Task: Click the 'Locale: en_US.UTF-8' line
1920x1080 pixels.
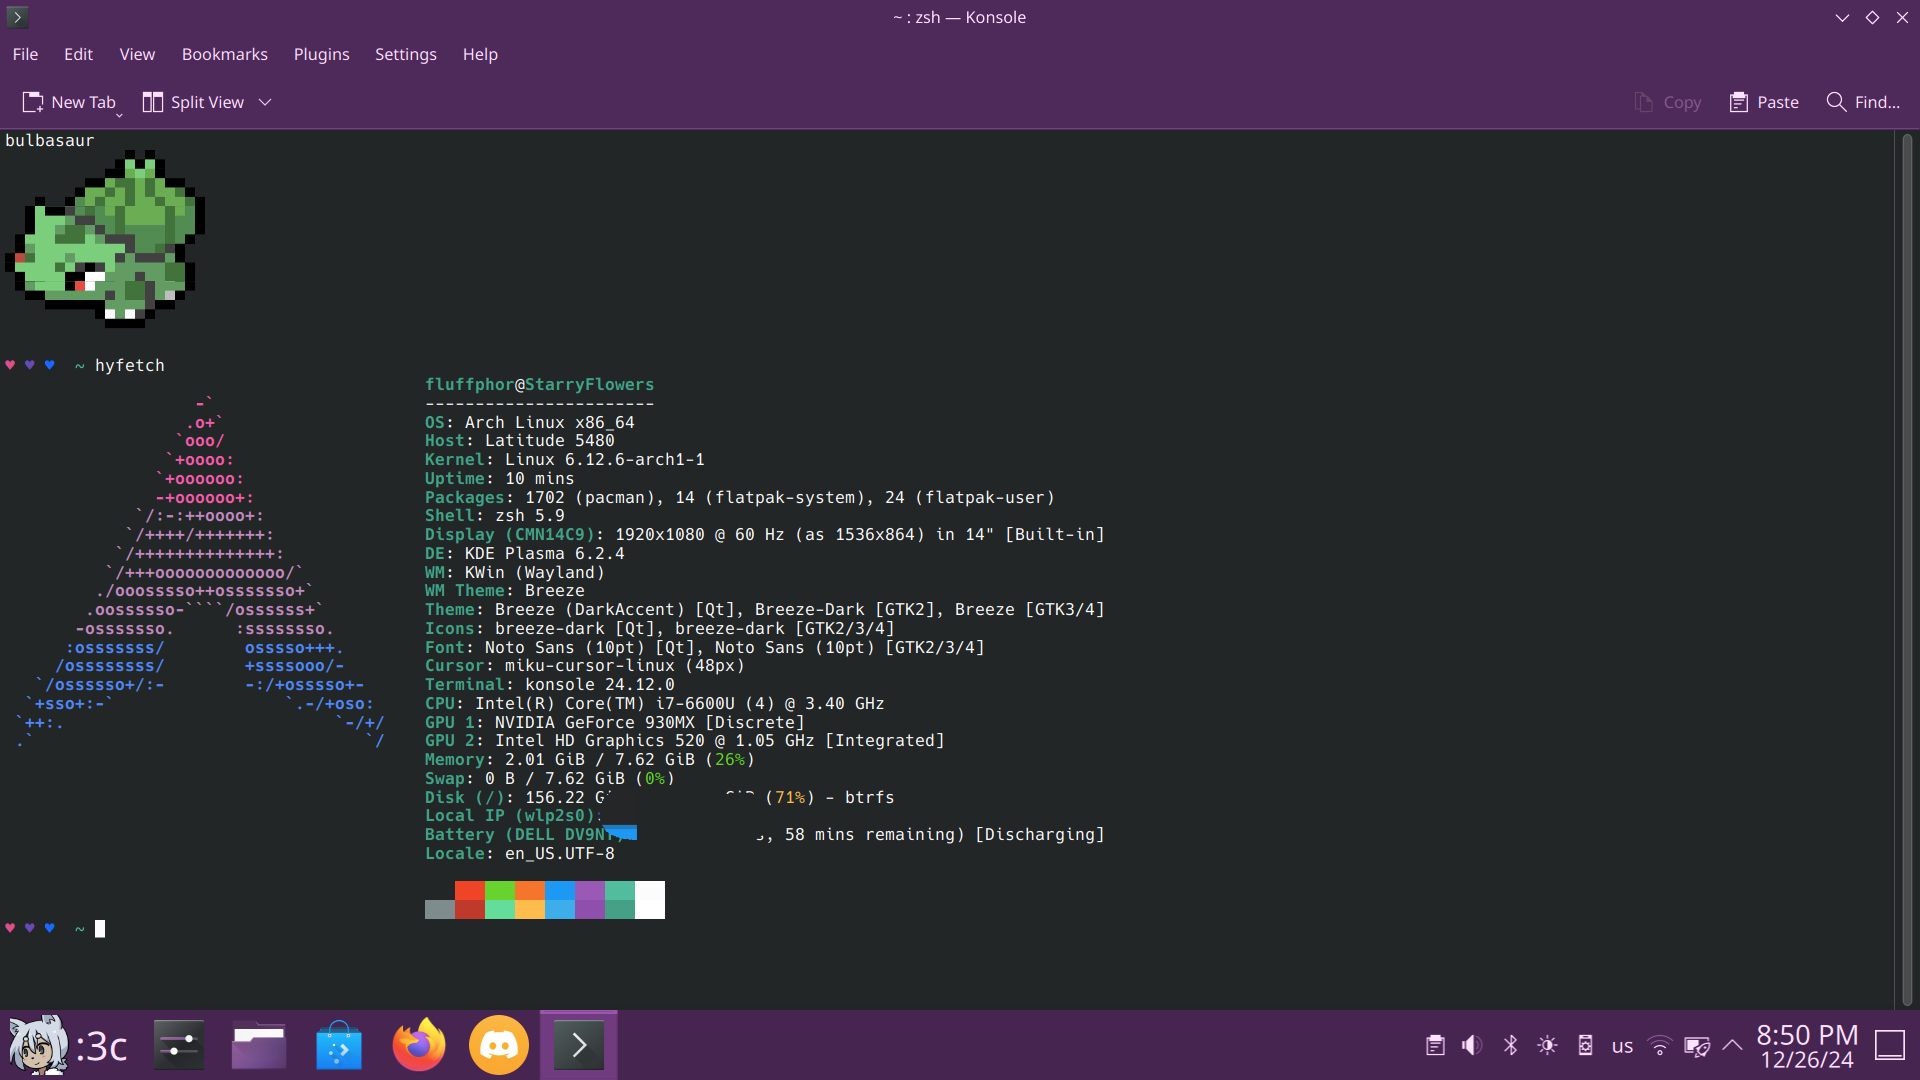Action: coord(520,854)
